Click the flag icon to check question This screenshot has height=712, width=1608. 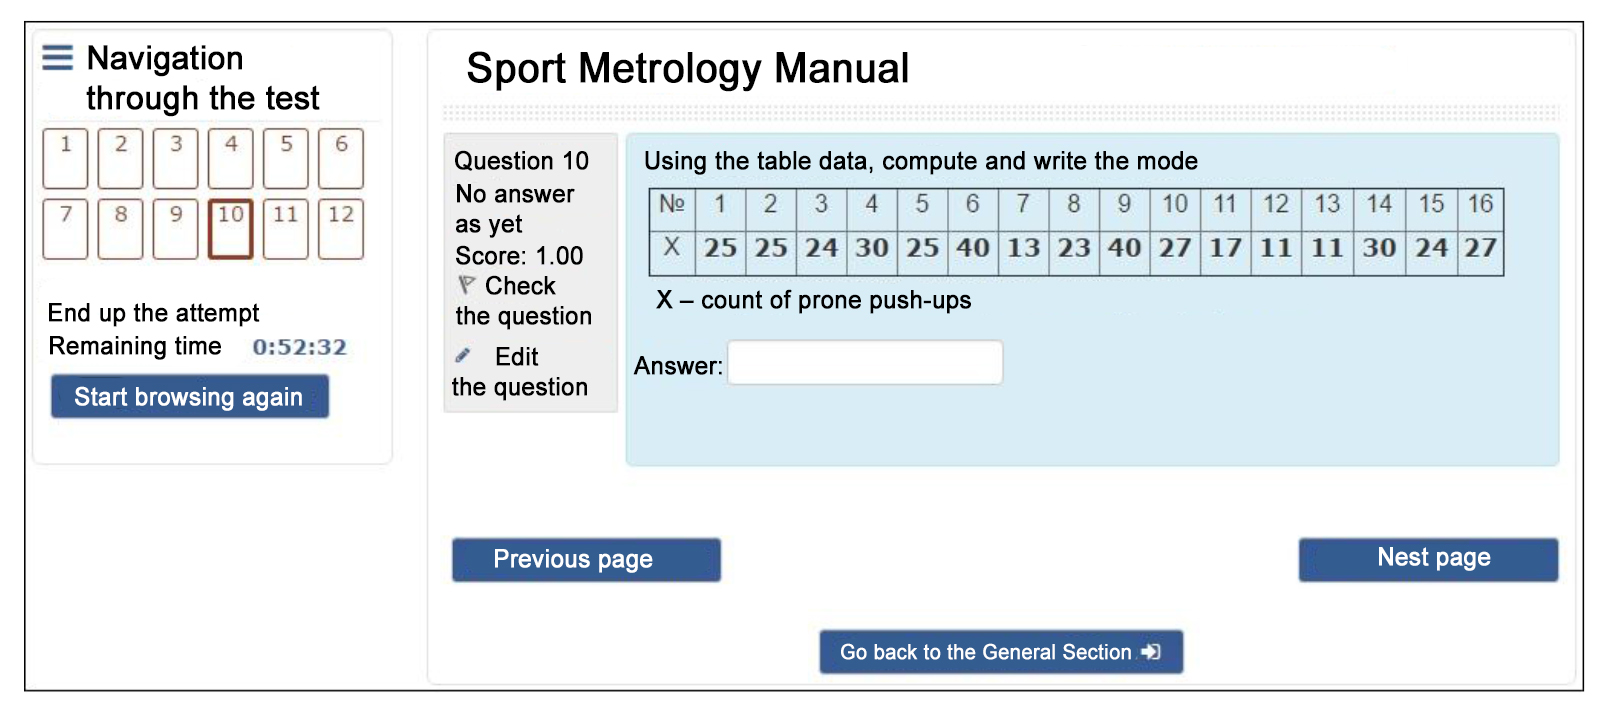pyautogui.click(x=466, y=285)
